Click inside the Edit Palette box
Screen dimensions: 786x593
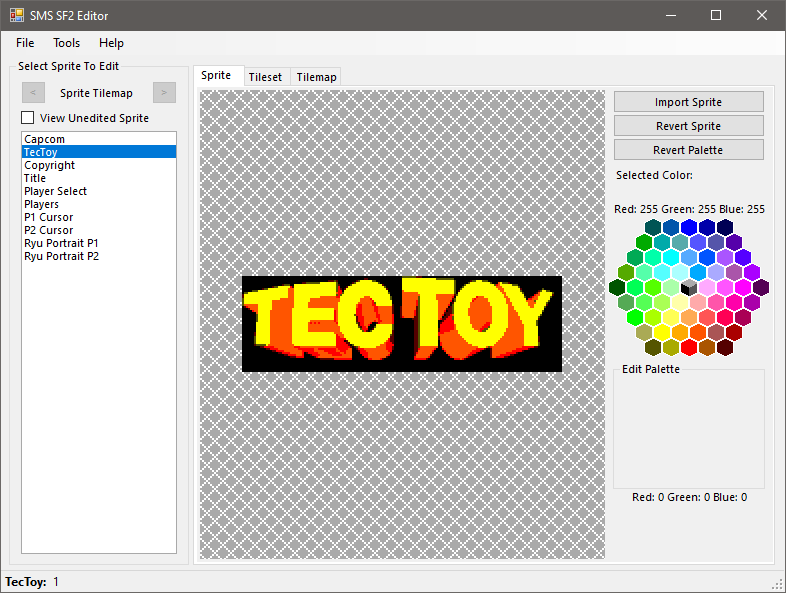click(x=689, y=431)
